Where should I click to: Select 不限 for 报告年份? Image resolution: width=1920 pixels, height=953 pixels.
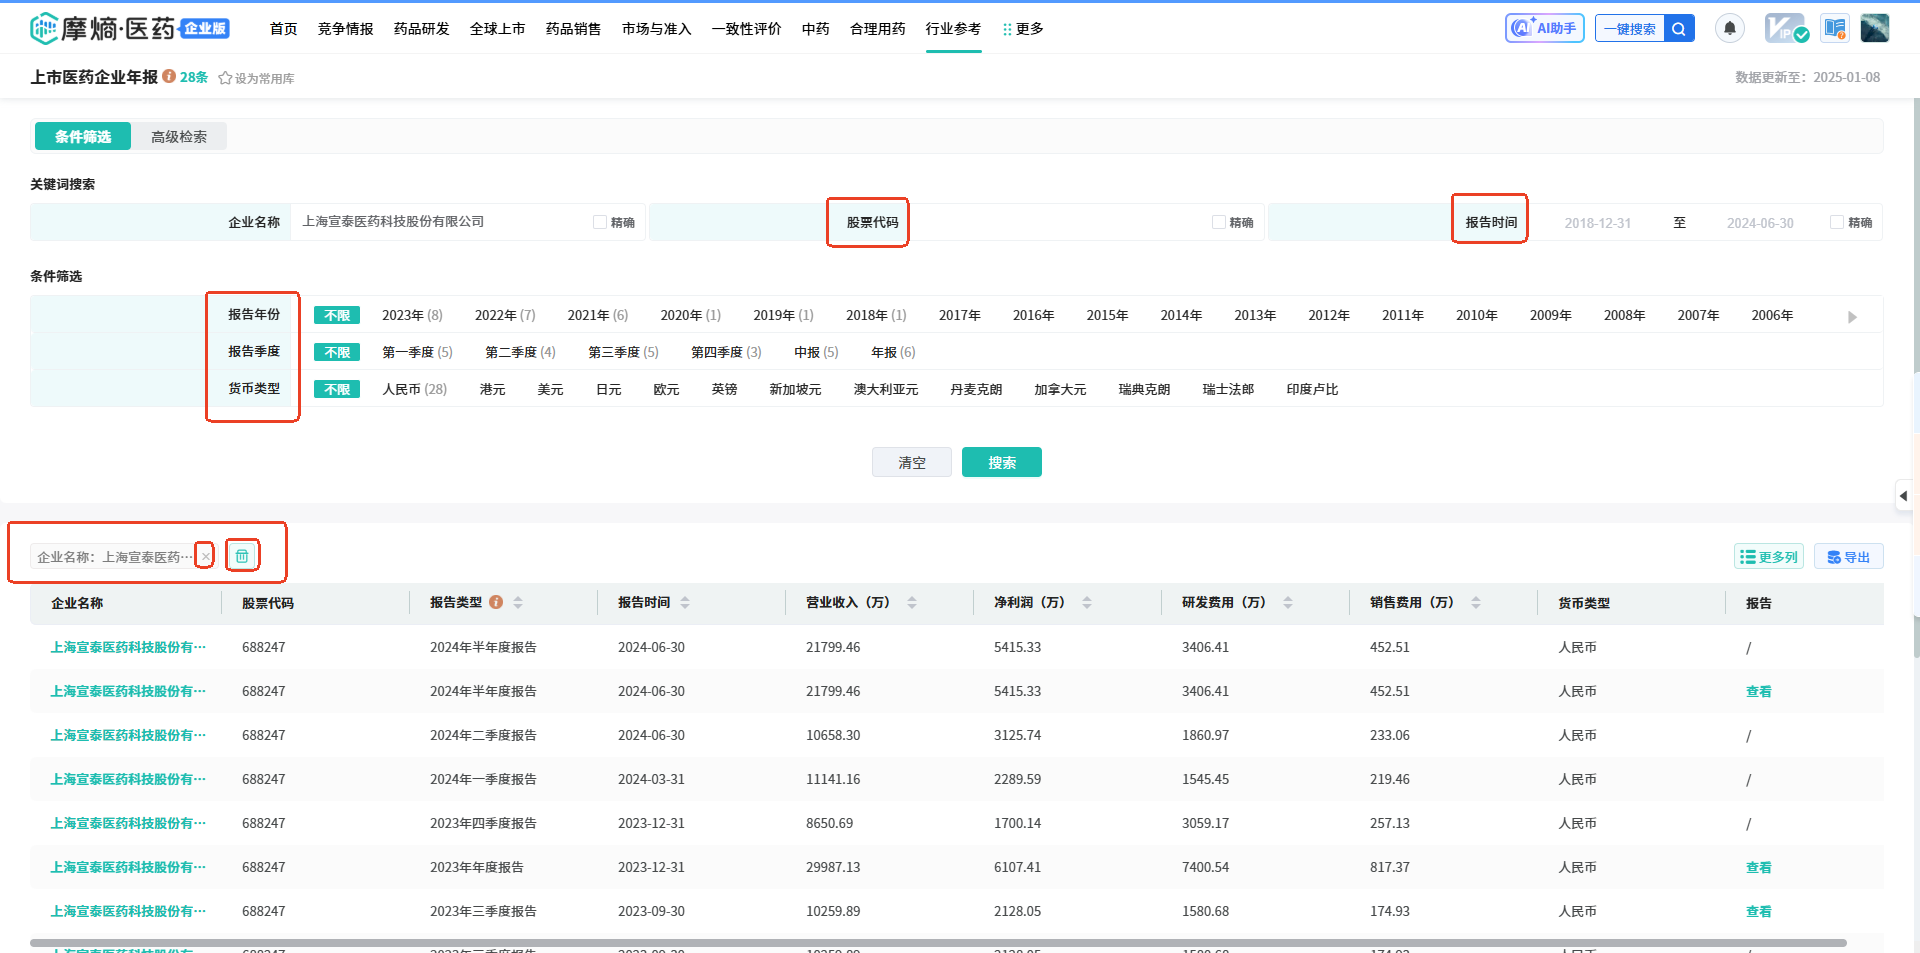point(337,315)
